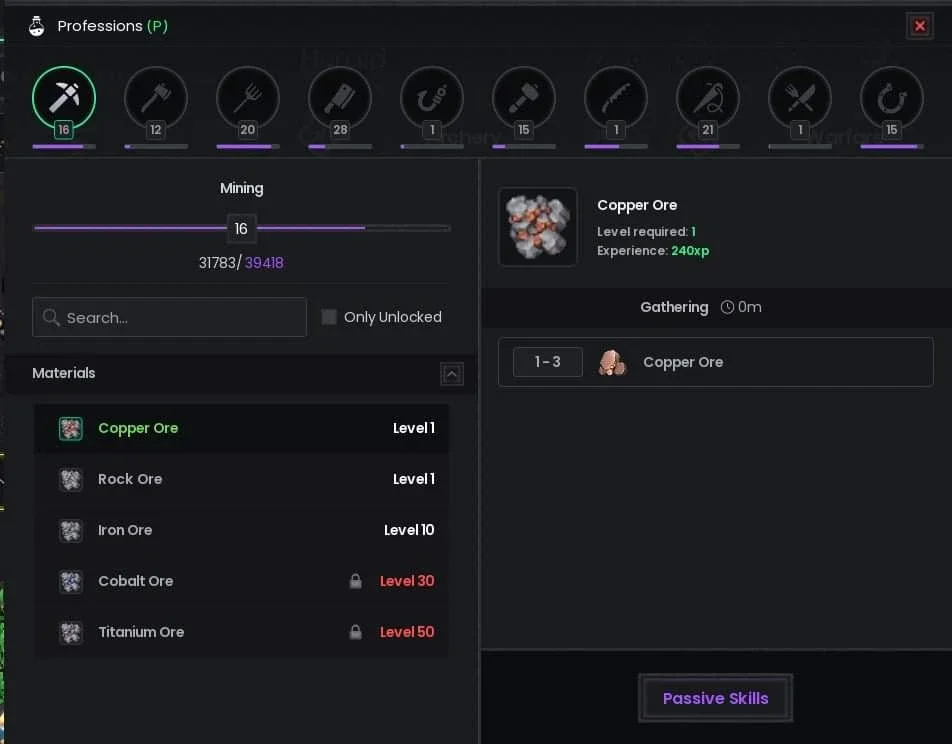The height and width of the screenshot is (744, 952).
Task: Select Rock Ore in materials list
Action: [242, 479]
